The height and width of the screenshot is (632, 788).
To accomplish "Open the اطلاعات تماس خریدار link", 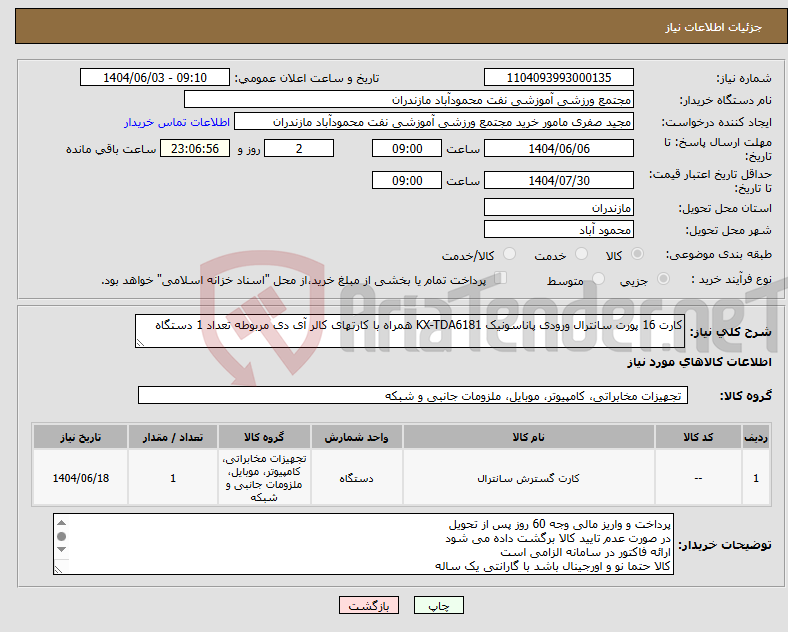I will [x=177, y=122].
